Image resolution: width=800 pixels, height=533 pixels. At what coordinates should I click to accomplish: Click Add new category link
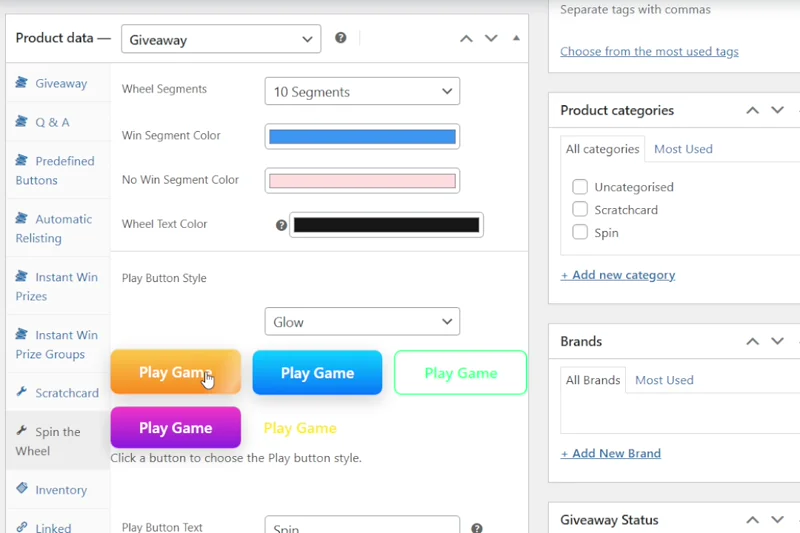(618, 275)
